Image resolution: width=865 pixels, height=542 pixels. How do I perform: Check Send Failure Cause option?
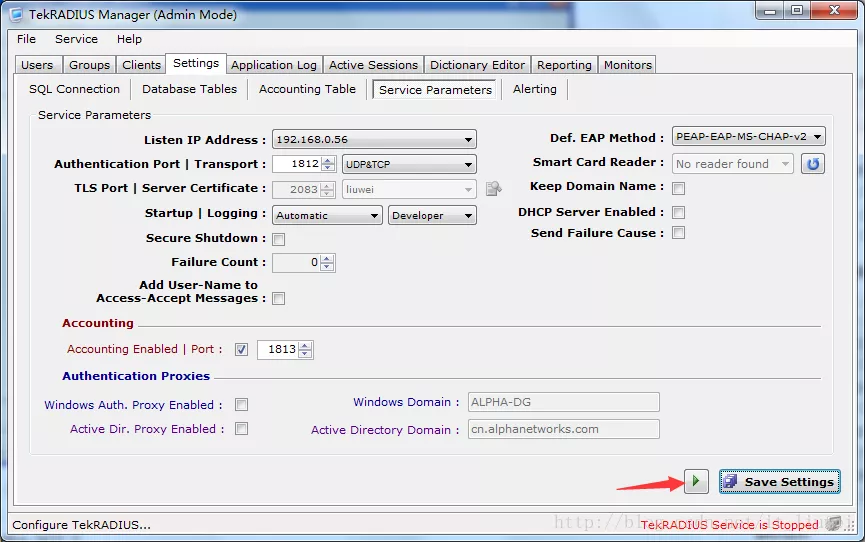679,233
